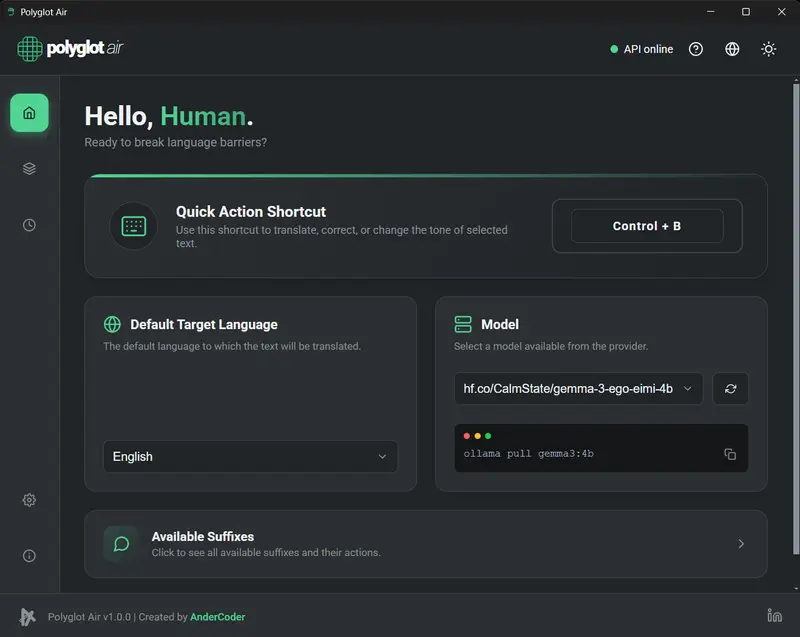Refresh the model list
This screenshot has height=637, width=800.
730,389
